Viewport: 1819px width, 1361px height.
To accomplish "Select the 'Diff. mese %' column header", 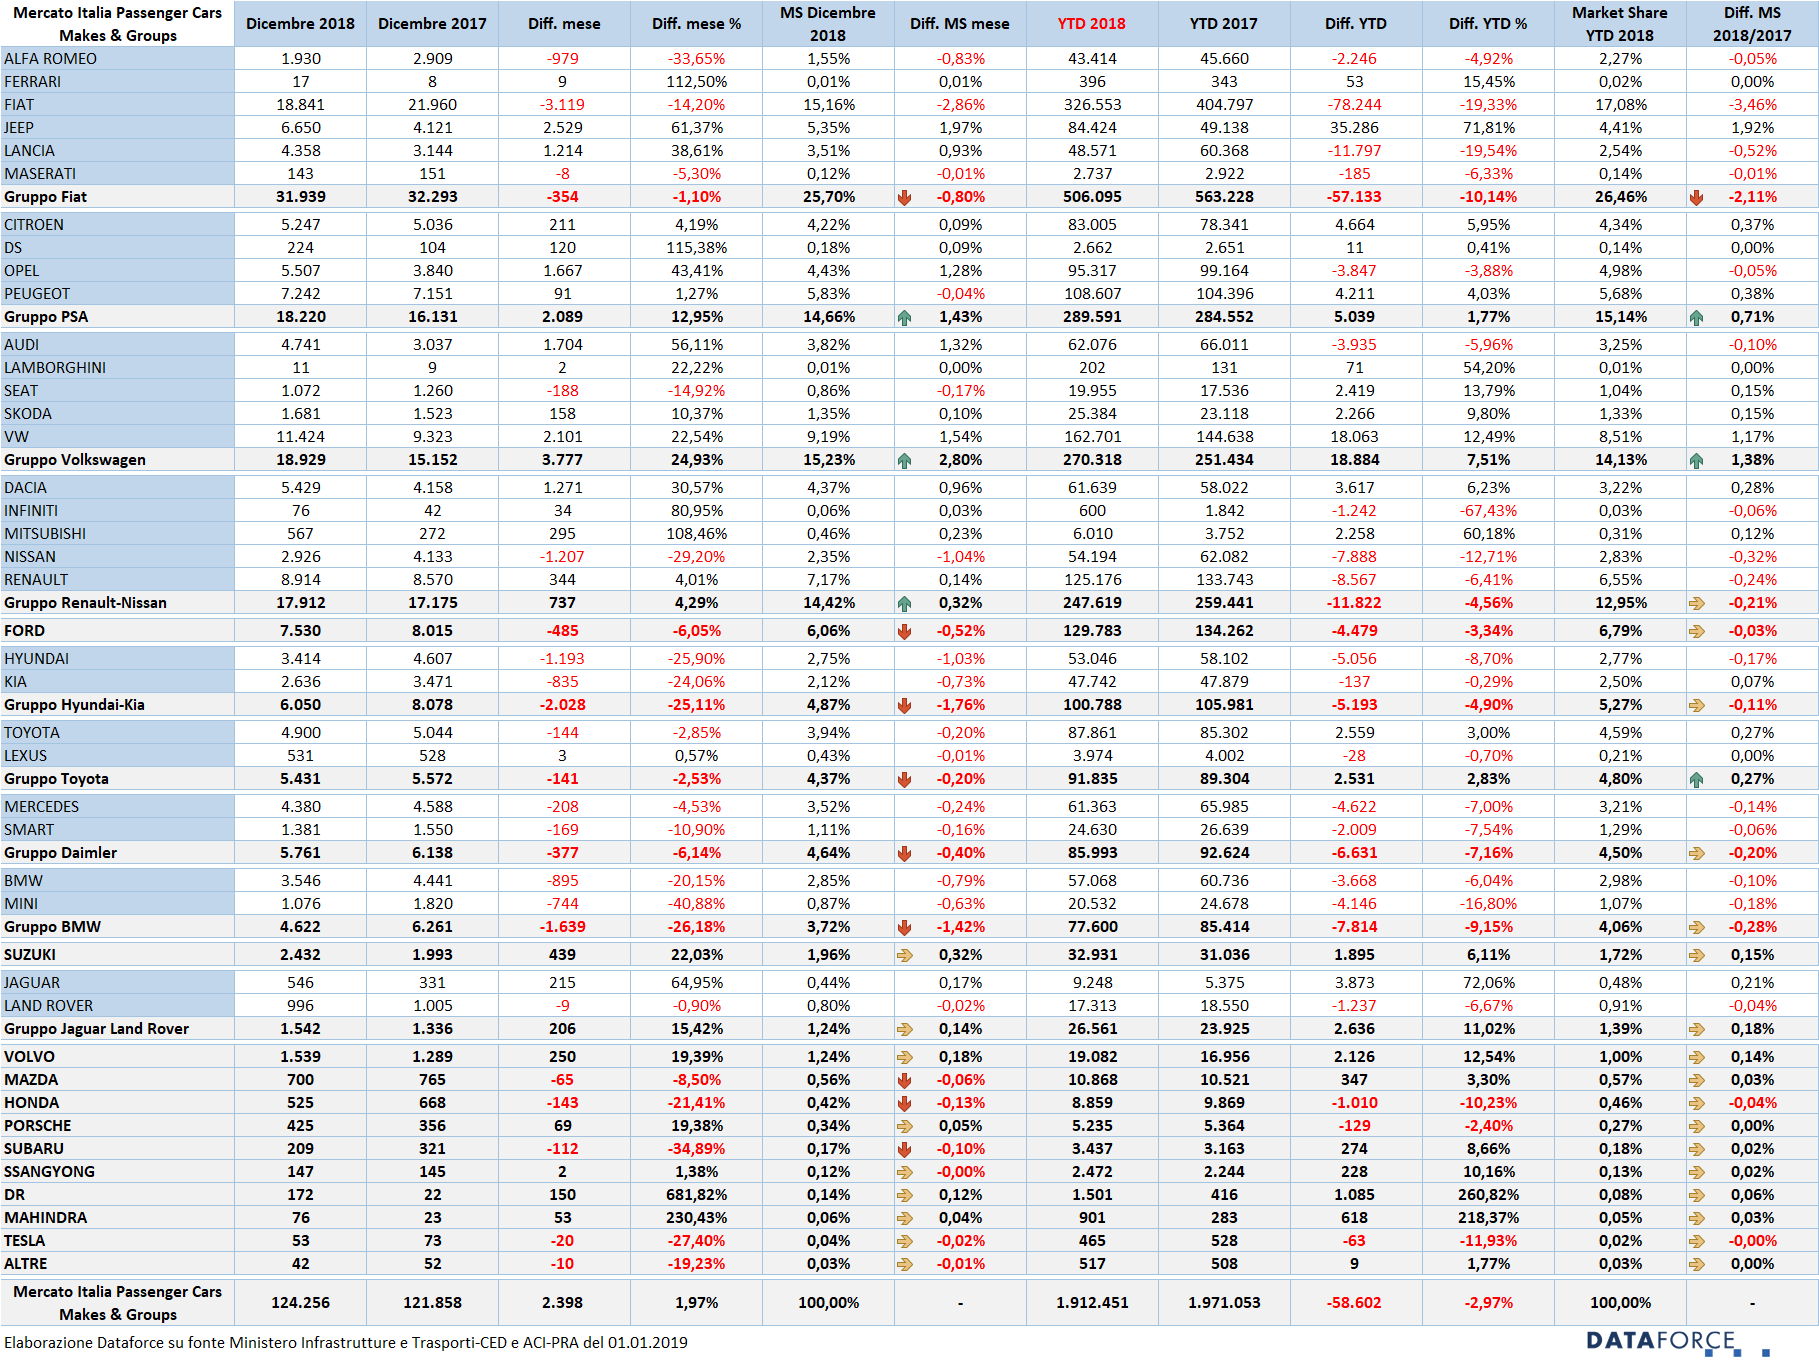I will pyautogui.click(x=696, y=24).
